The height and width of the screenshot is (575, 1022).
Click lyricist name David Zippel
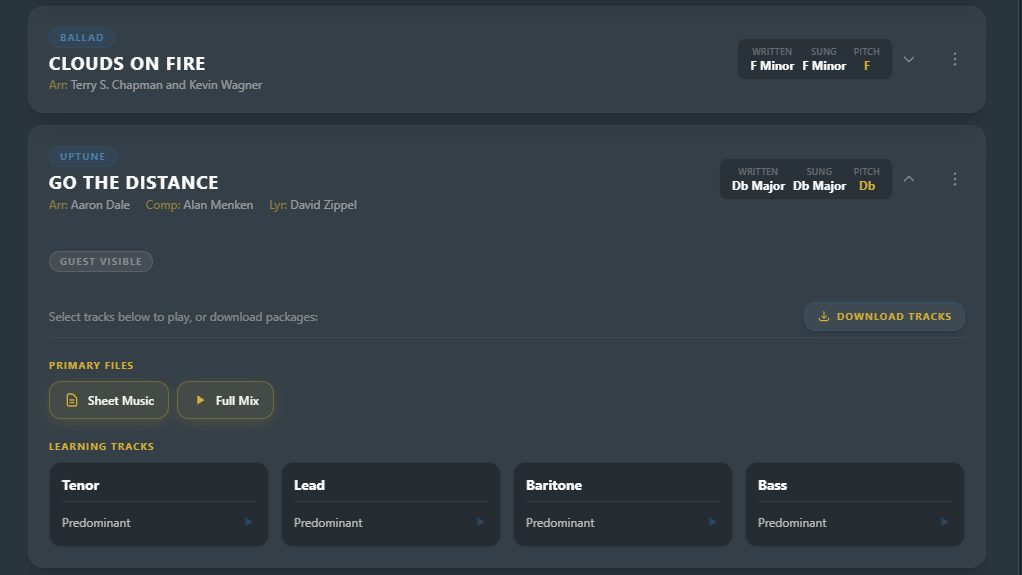[323, 205]
